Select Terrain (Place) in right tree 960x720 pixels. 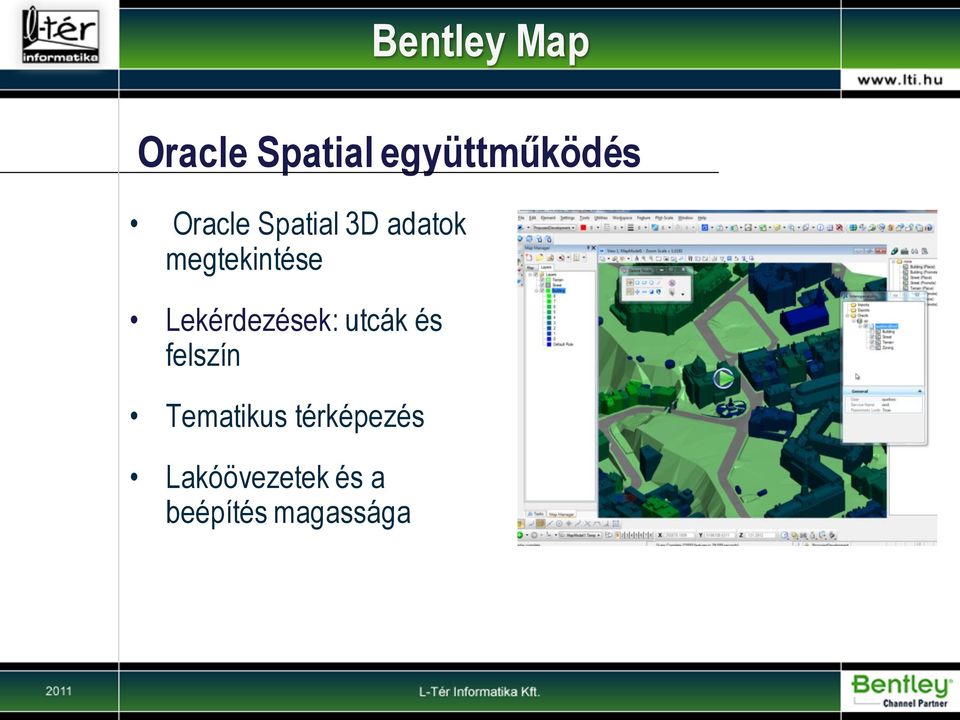(921, 288)
